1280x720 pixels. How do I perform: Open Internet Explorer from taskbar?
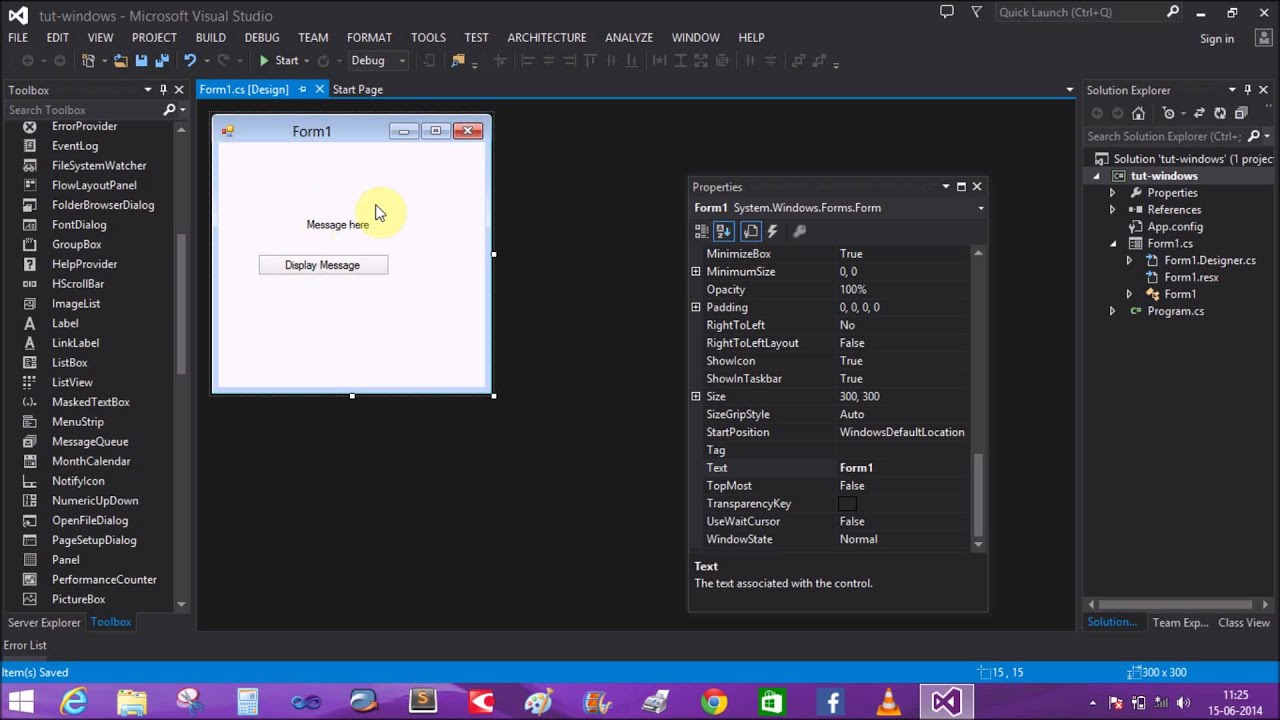74,702
